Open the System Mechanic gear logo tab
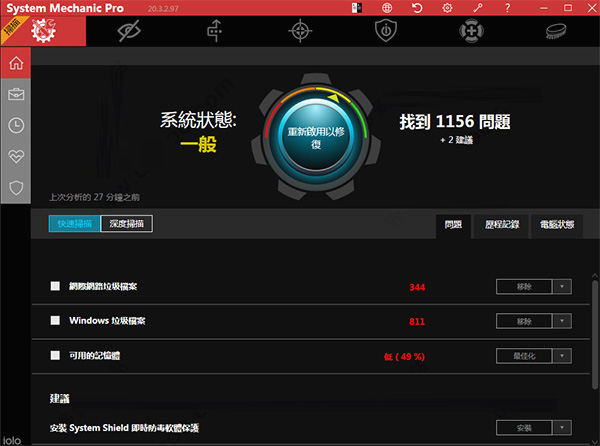Image resolution: width=600 pixels, height=446 pixels. point(43,31)
